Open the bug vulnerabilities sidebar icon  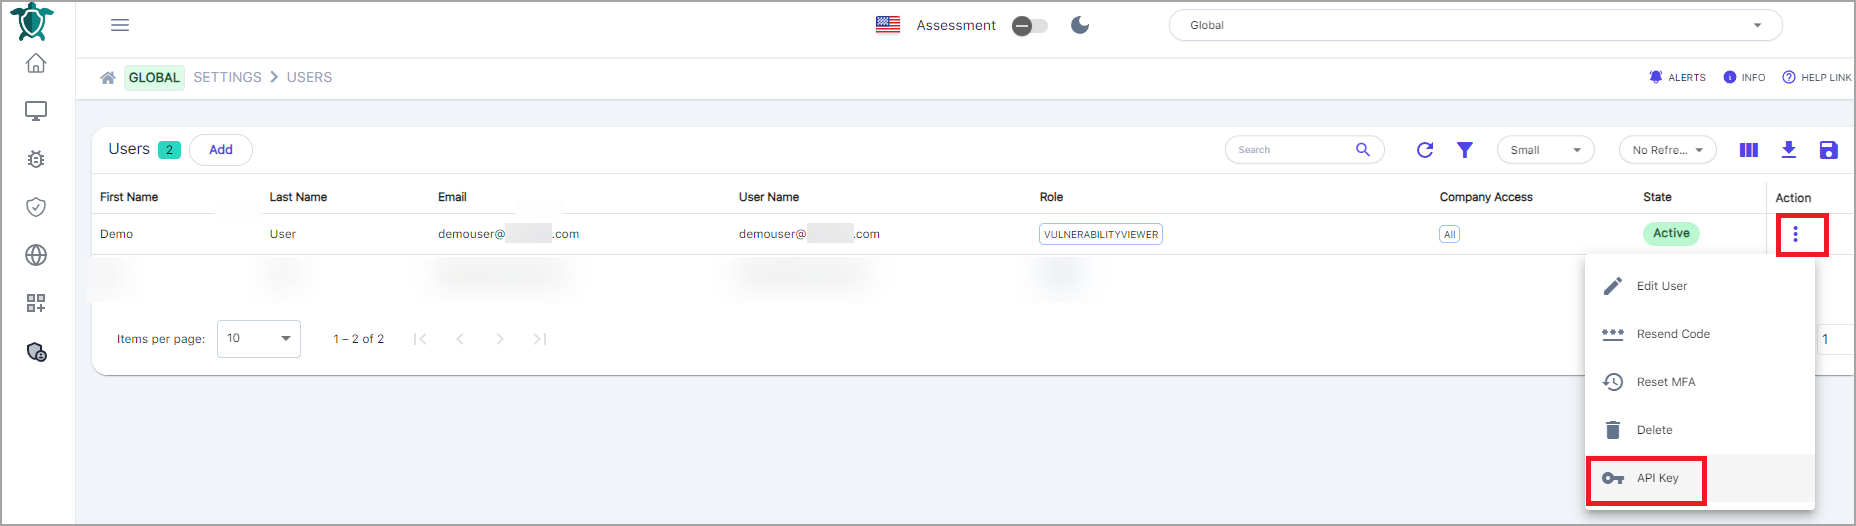[36, 159]
